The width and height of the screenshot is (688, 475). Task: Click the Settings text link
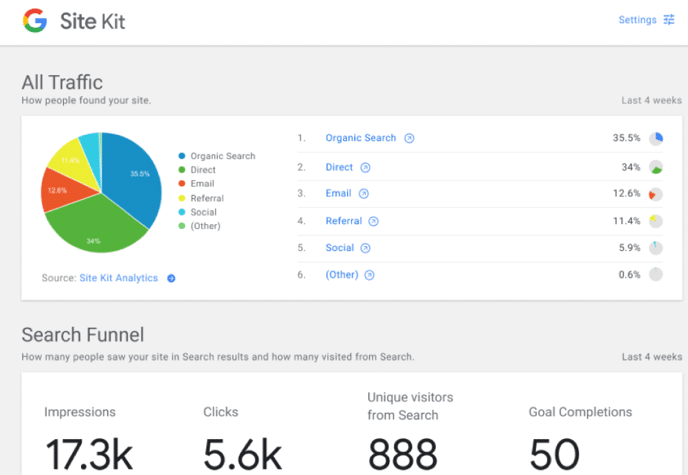tap(637, 20)
